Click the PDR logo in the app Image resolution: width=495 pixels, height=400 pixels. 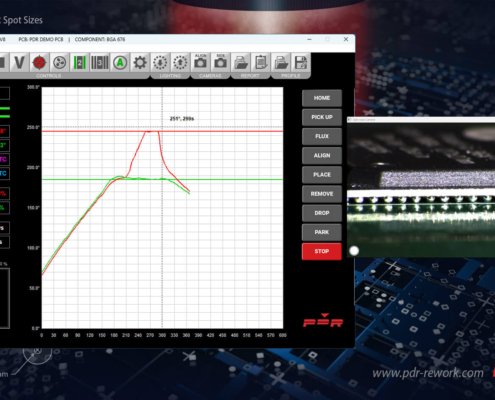pos(323,320)
